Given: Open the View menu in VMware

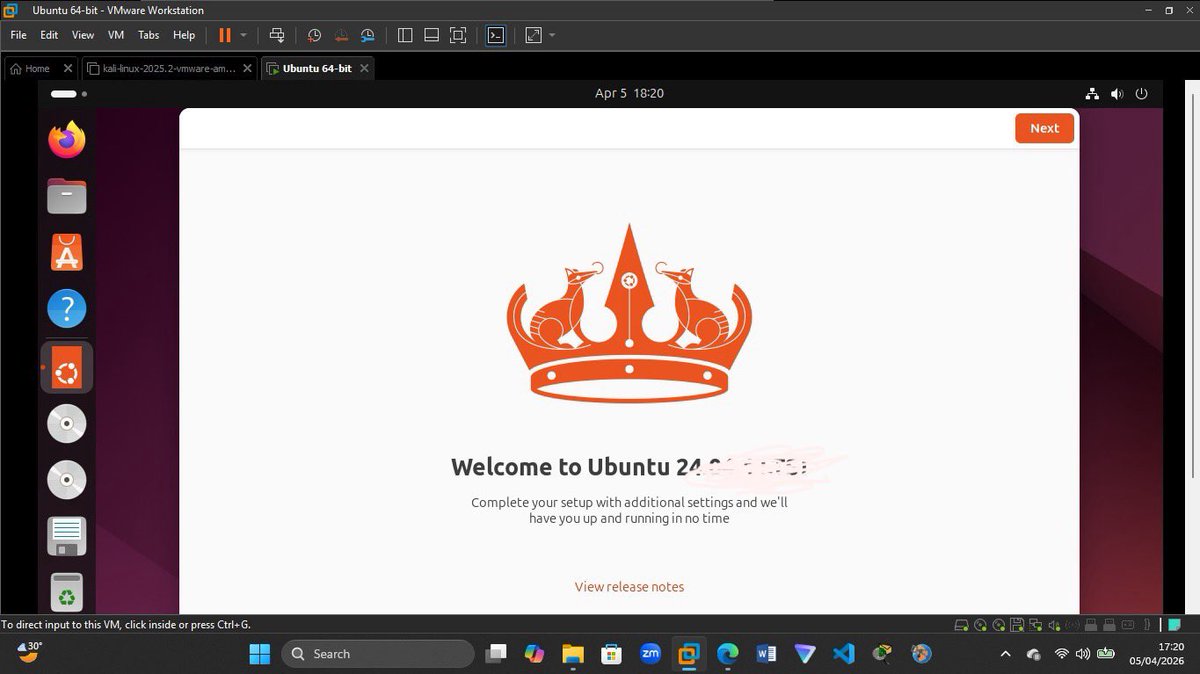Looking at the screenshot, I should click(83, 35).
